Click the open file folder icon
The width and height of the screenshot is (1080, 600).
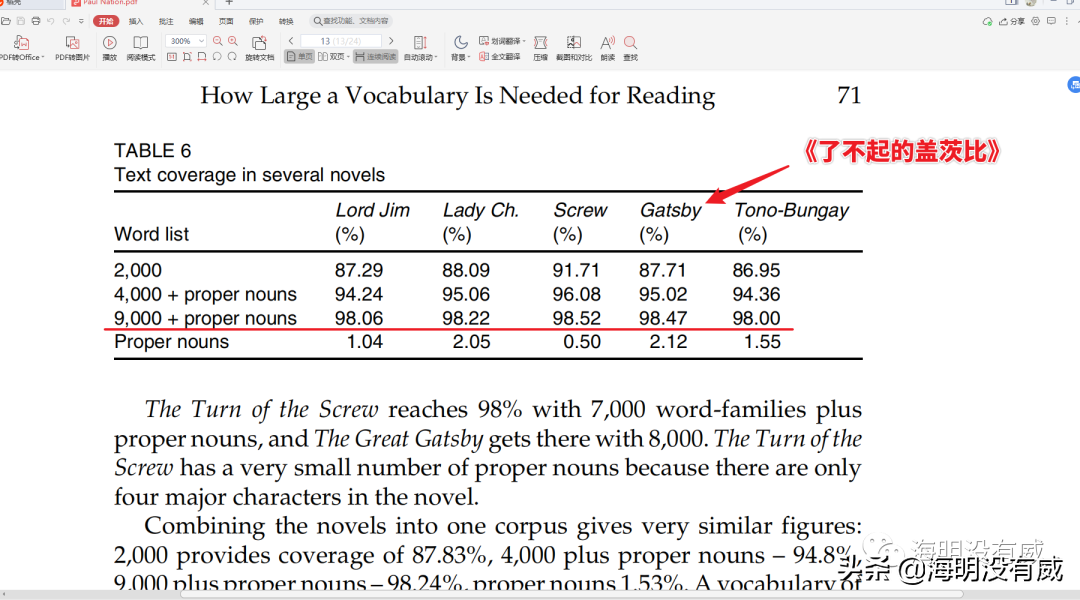(6, 21)
